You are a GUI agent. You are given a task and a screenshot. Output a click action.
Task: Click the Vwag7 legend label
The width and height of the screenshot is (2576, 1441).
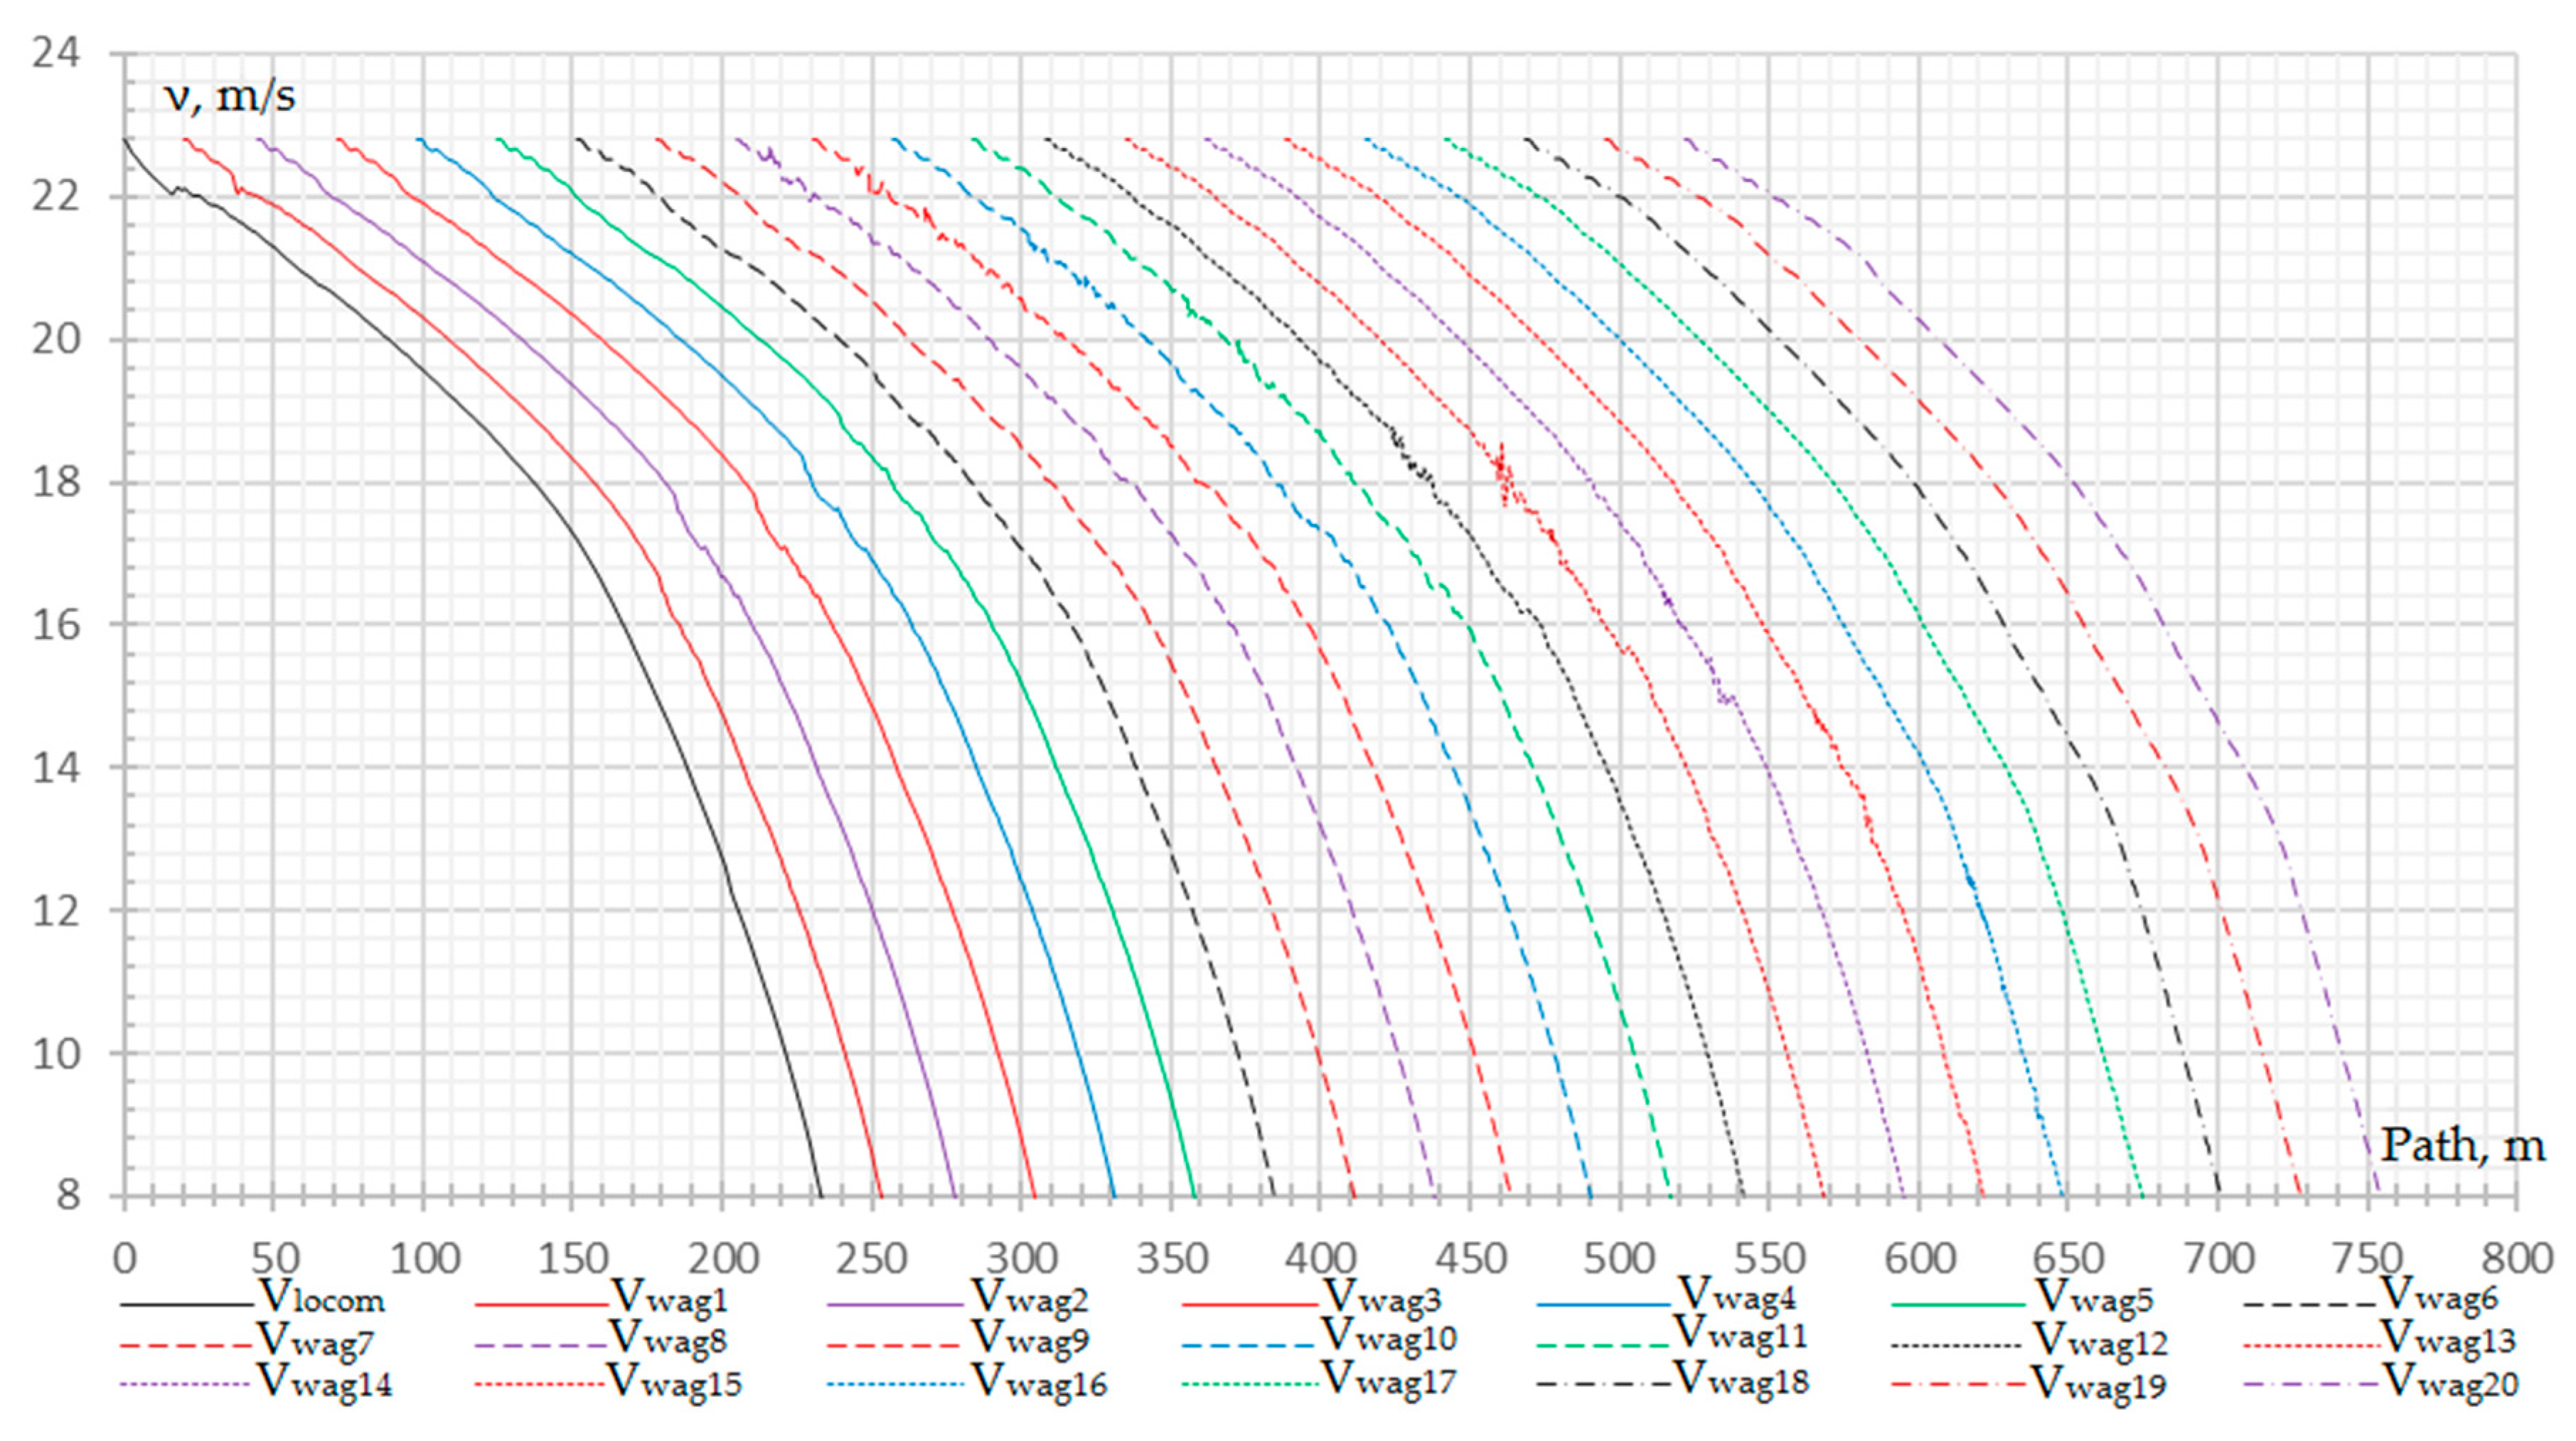315,1341
